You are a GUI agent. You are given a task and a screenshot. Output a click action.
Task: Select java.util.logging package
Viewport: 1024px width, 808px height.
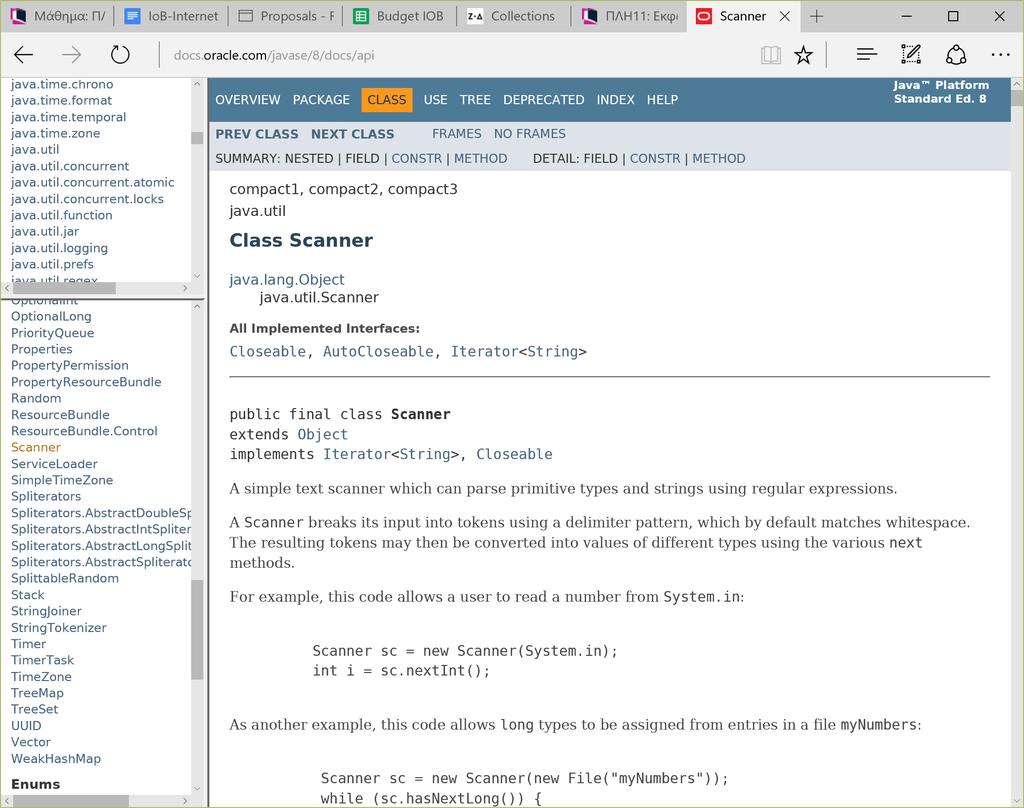pos(59,248)
